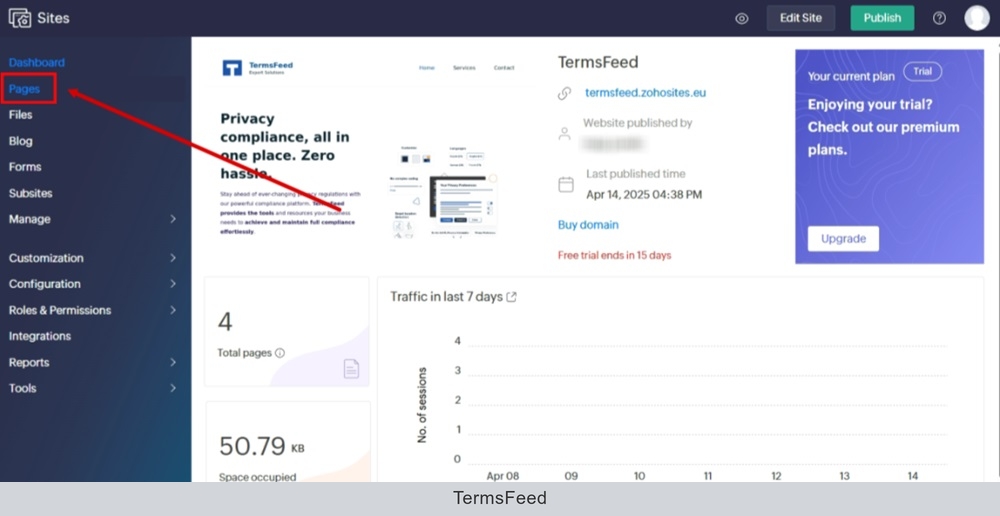Click the calendar icon beside Last published time
1000x516 pixels.
pos(566,185)
